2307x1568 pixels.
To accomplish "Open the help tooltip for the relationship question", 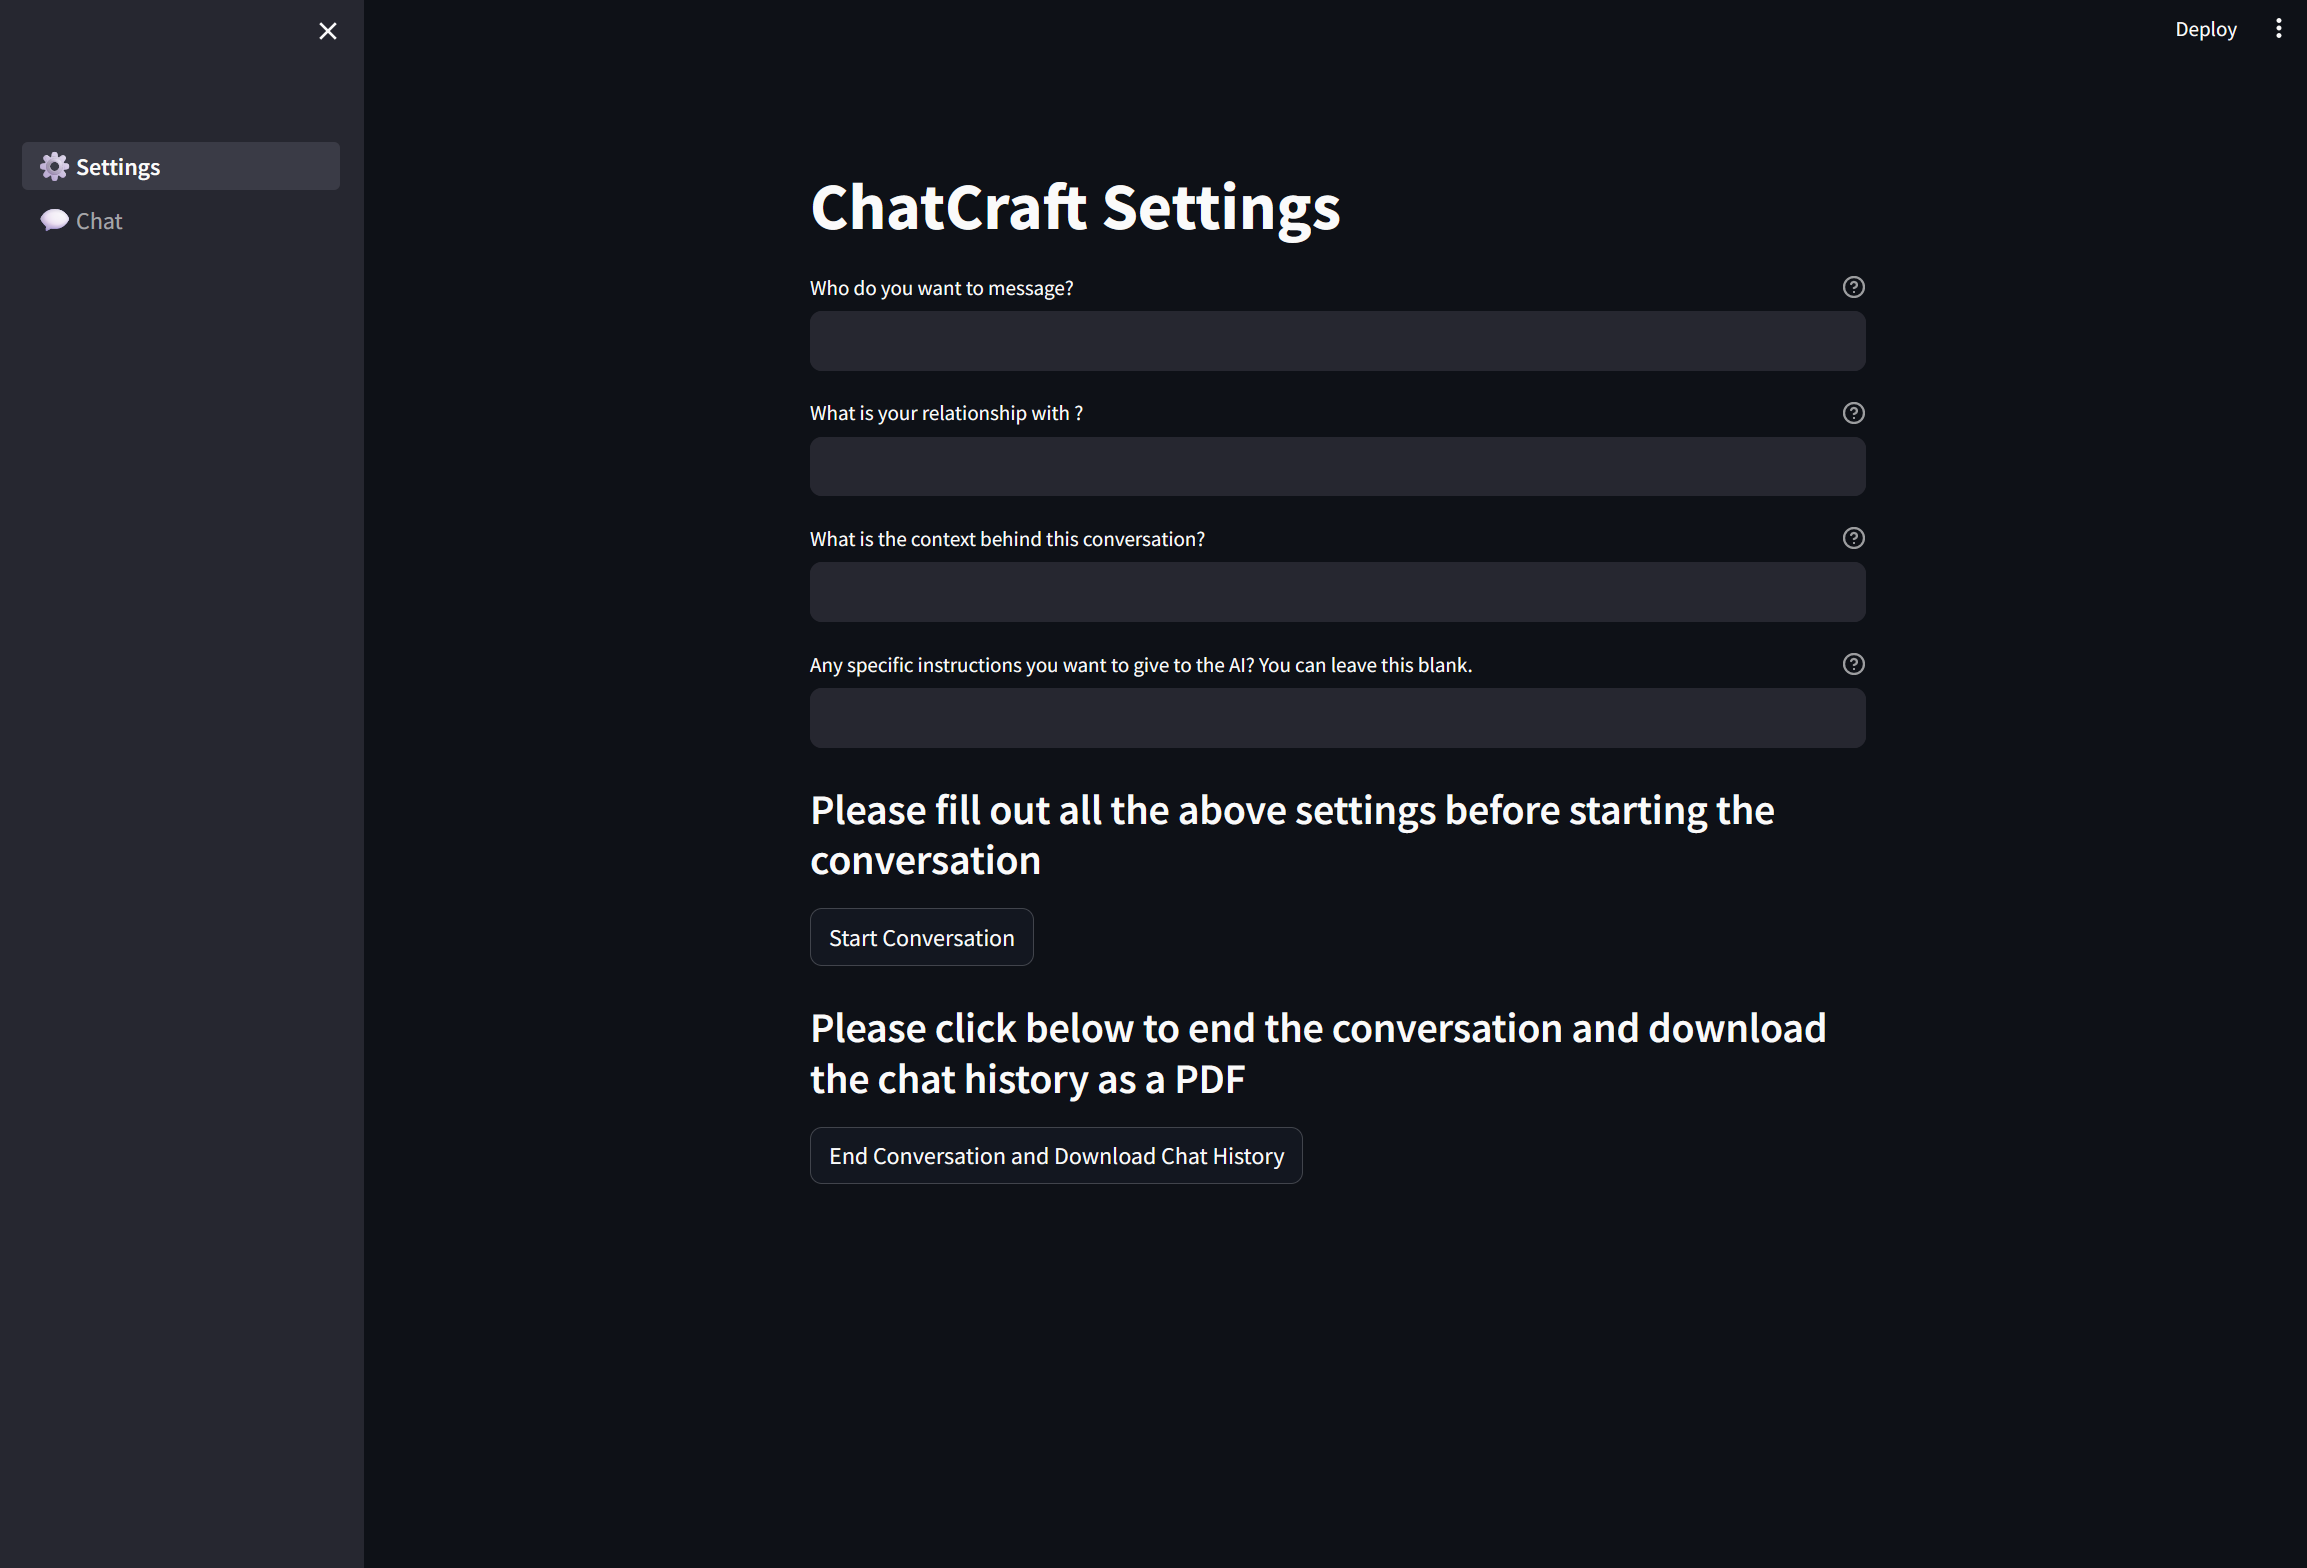I will point(1852,413).
